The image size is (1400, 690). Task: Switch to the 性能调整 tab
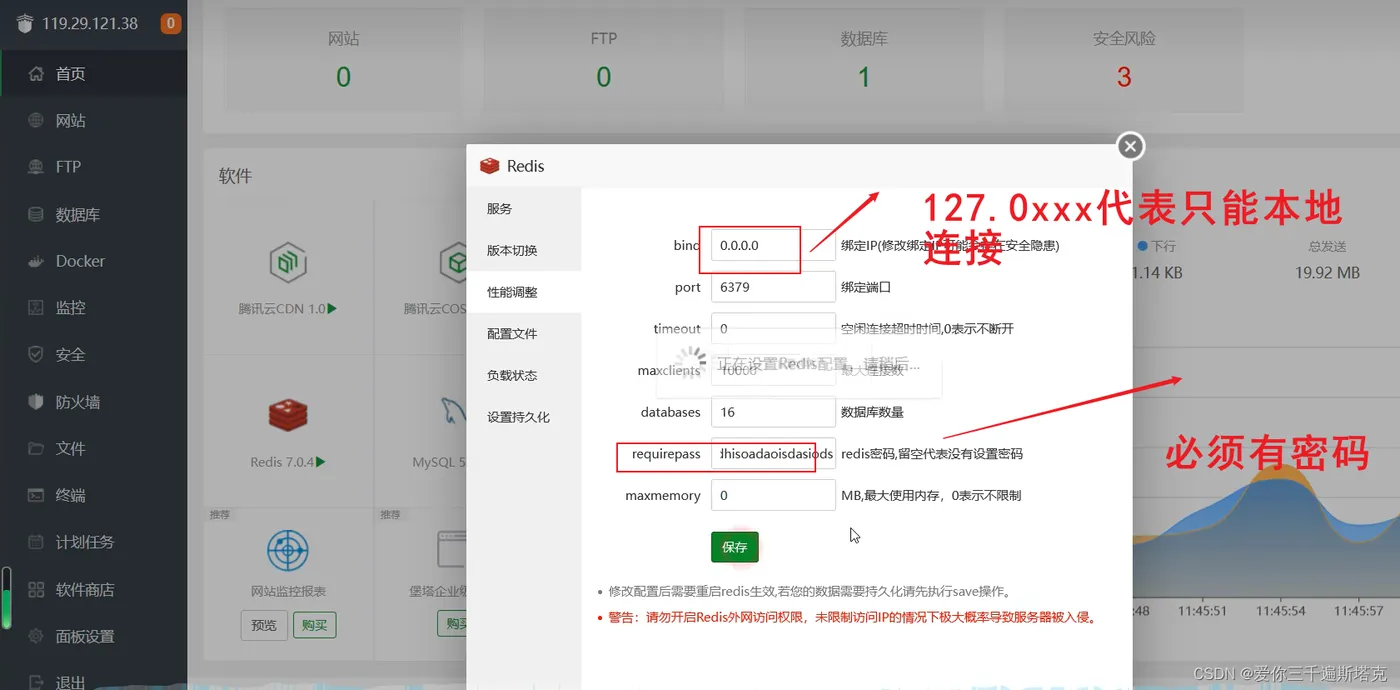pos(523,292)
